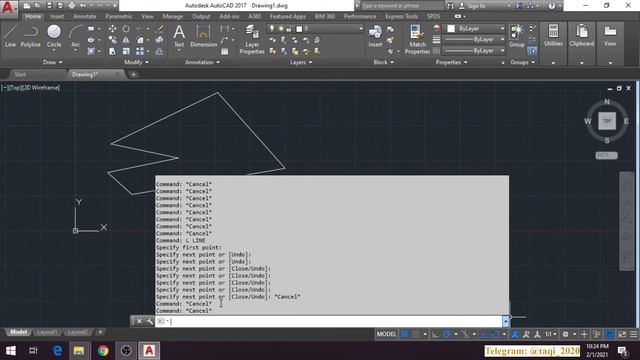The width and height of the screenshot is (640, 360).
Task: Click the command history scroll arrow
Action: [x=506, y=322]
